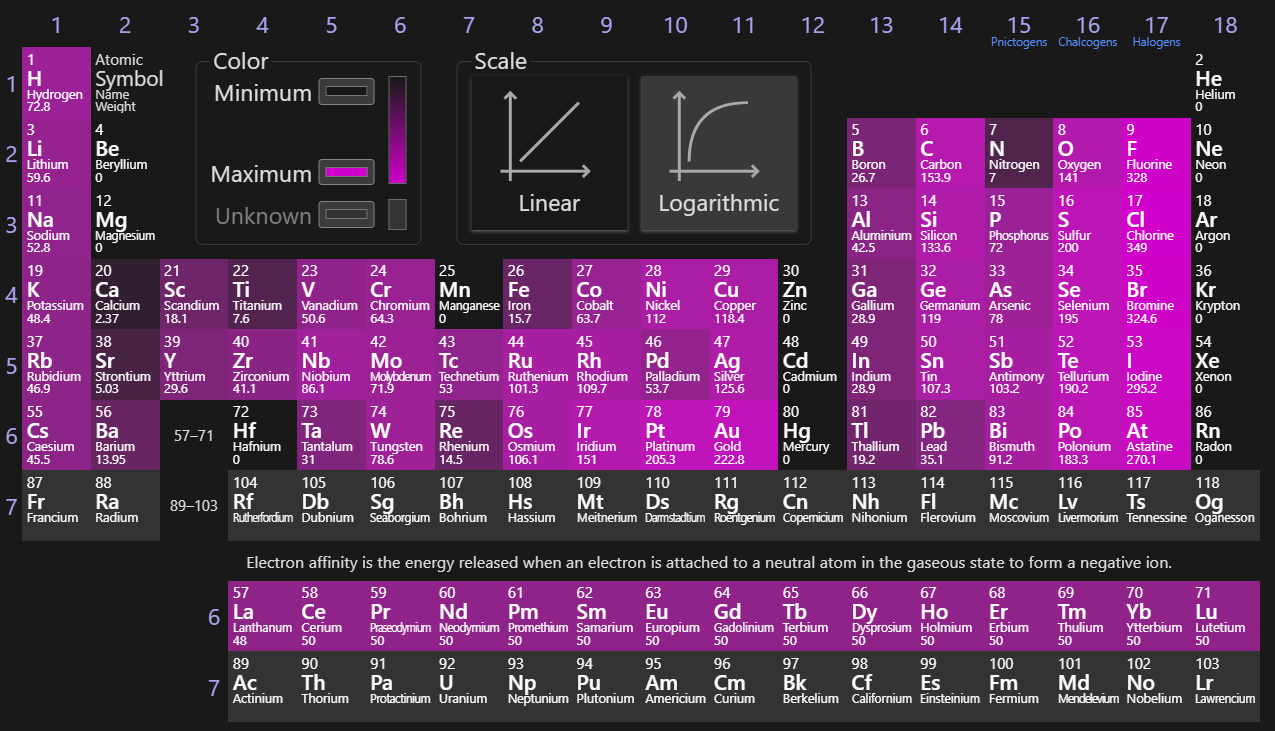Open the Chalcogens group link
The width and height of the screenshot is (1275, 731).
pyautogui.click(x=1087, y=42)
